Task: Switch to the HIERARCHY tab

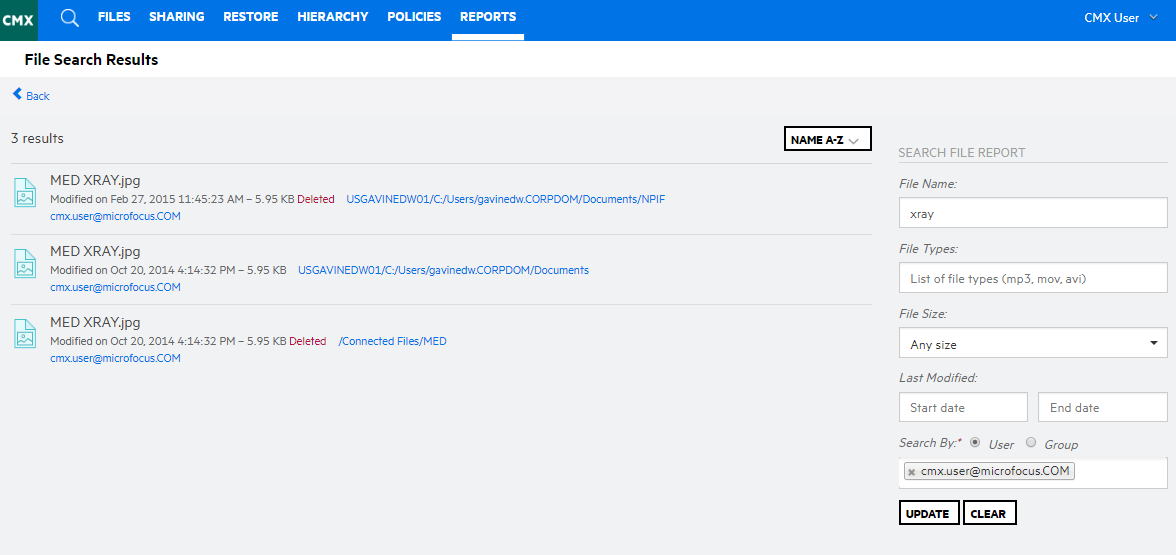Action: [x=332, y=16]
